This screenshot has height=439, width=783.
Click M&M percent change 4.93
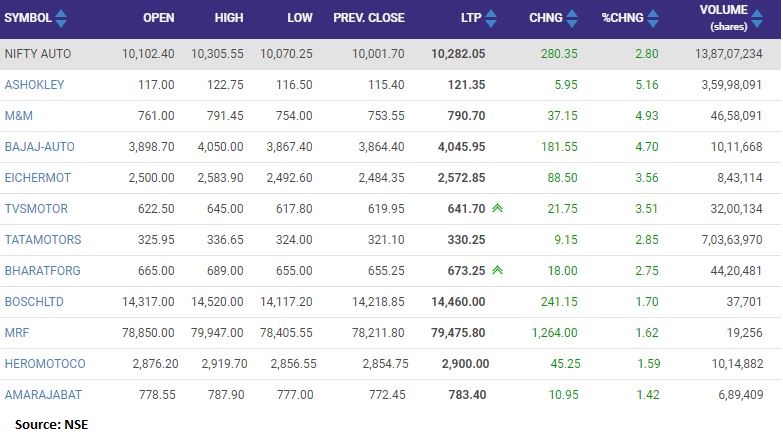point(647,116)
